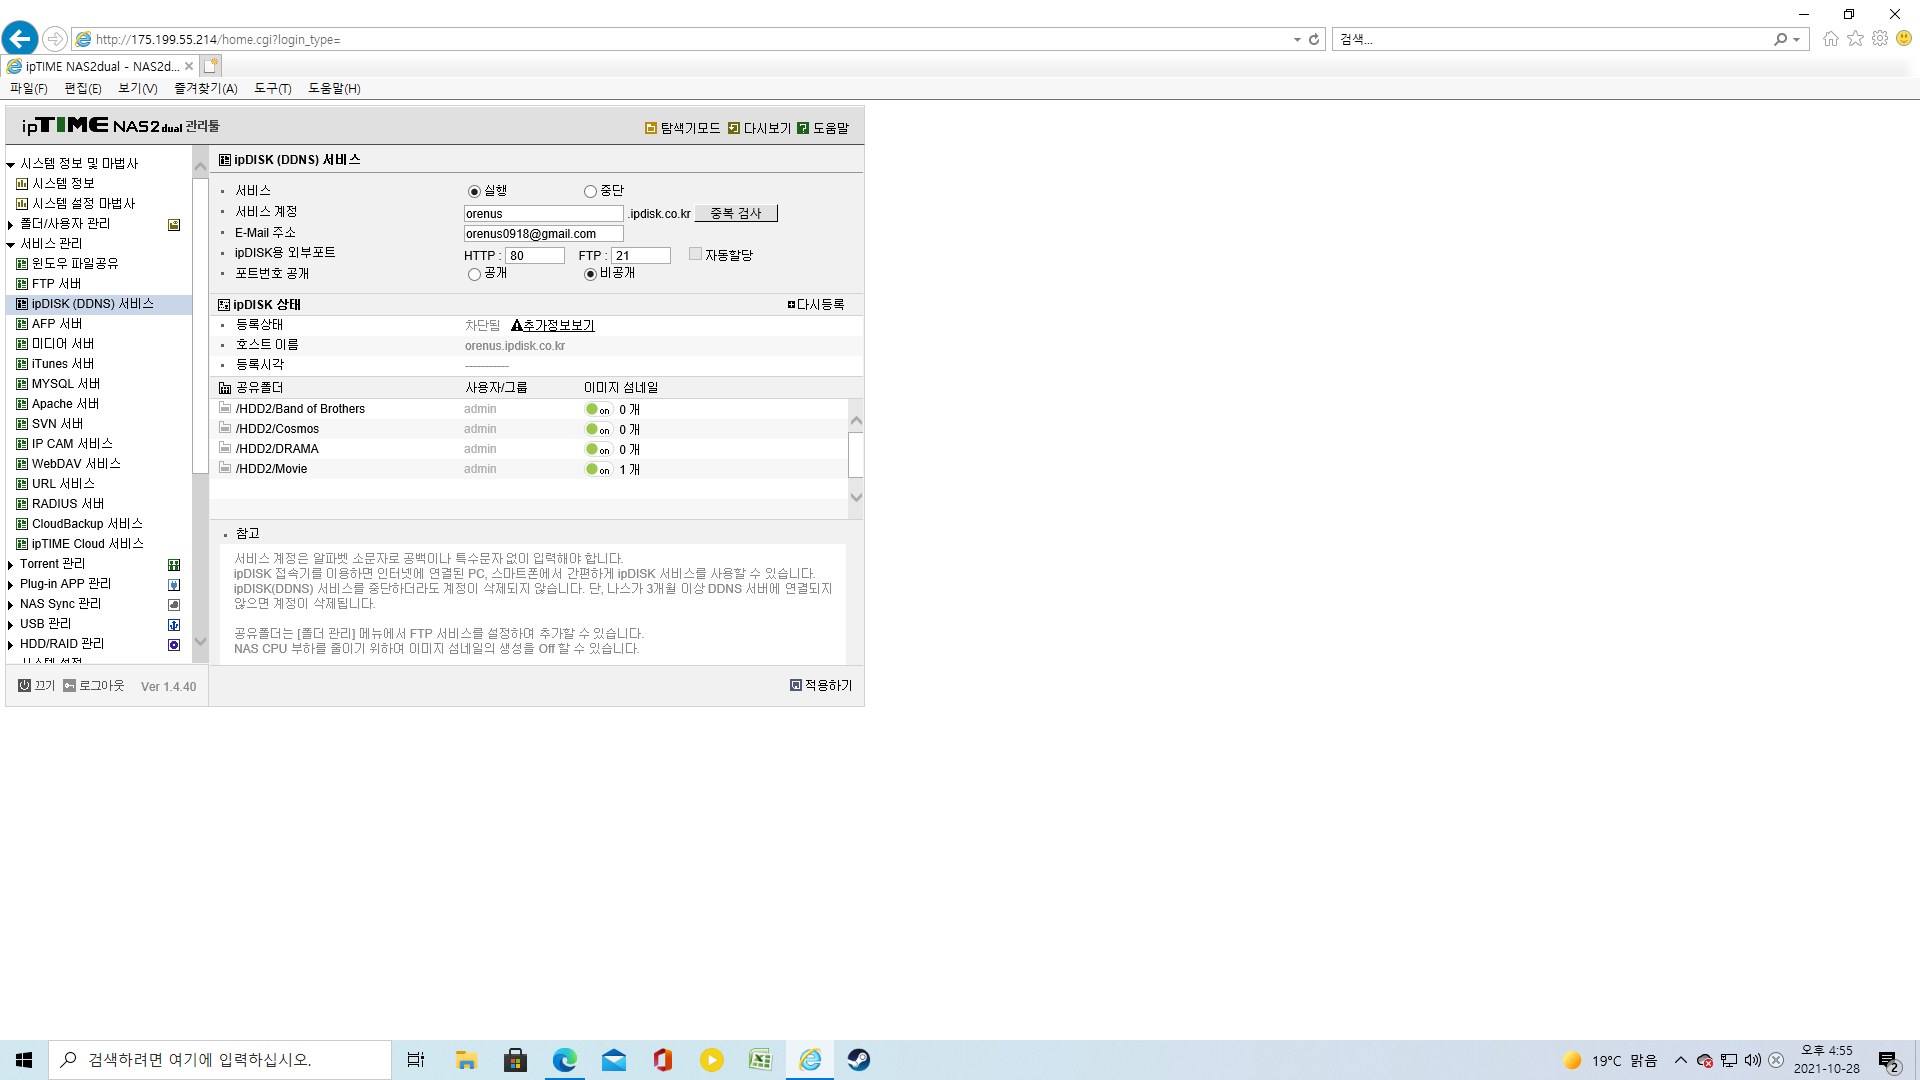Click the 끄기 power-off icon
The image size is (1920, 1080).
point(25,686)
